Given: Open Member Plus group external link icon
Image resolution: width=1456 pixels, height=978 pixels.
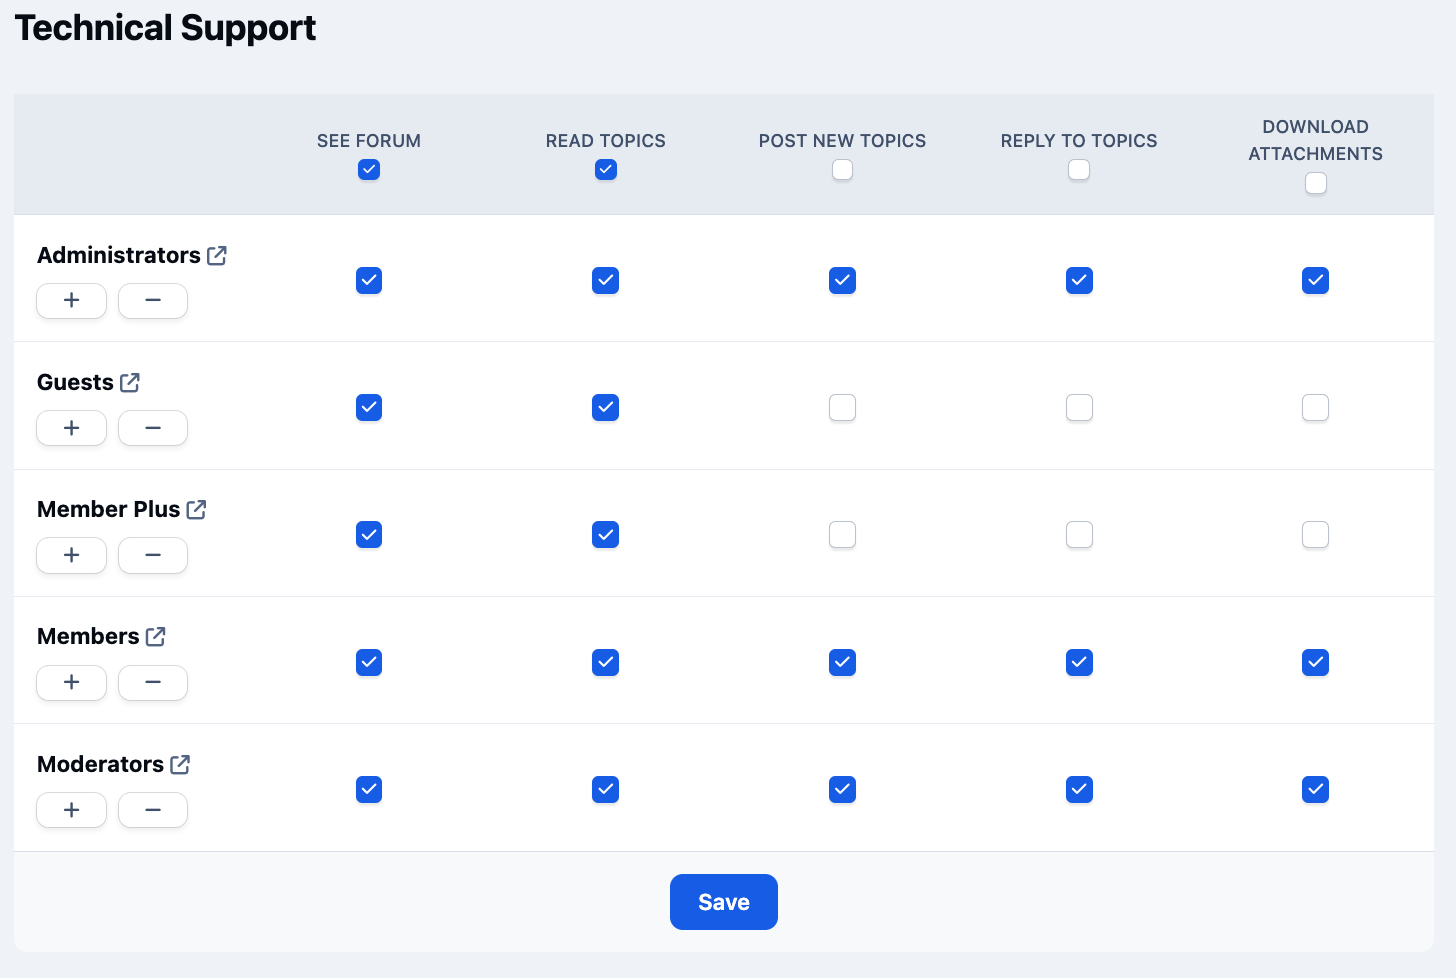Looking at the screenshot, I should 197,510.
